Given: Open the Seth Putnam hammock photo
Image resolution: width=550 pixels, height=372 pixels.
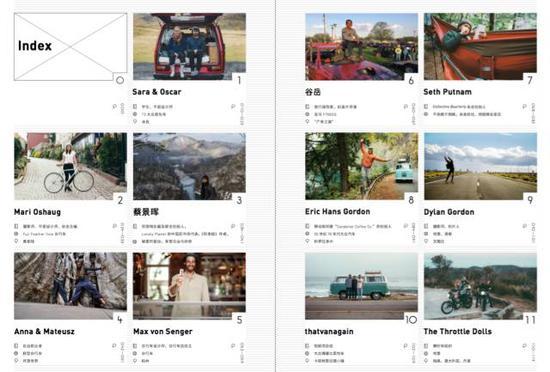Looking at the screenshot, I should coord(480,46).
